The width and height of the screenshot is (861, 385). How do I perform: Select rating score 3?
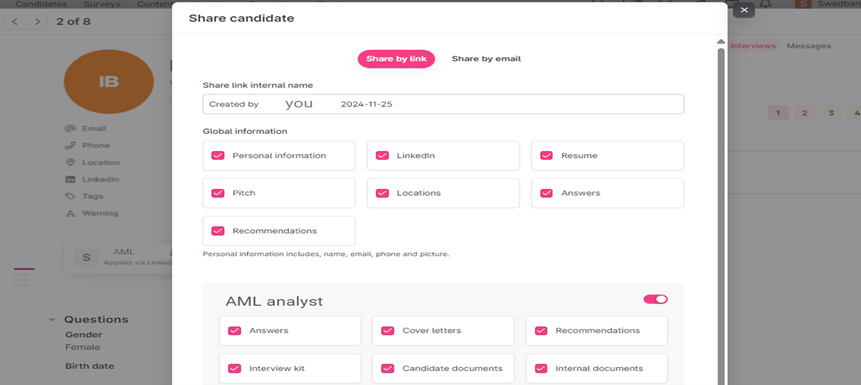tap(831, 113)
